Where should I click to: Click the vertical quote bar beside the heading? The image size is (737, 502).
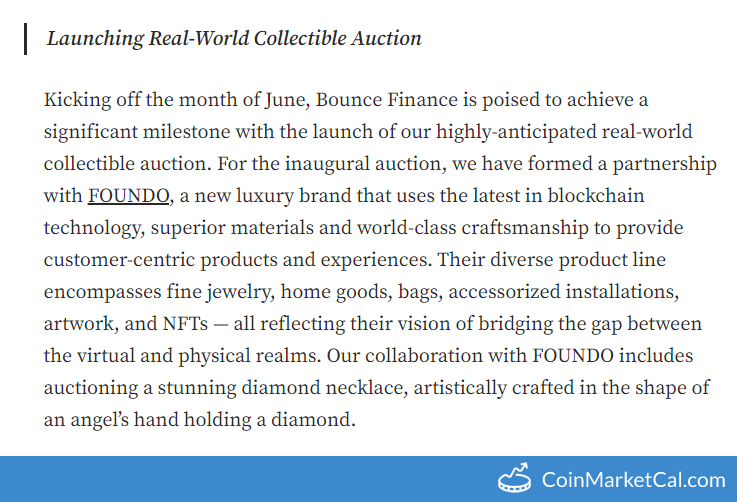coord(25,39)
